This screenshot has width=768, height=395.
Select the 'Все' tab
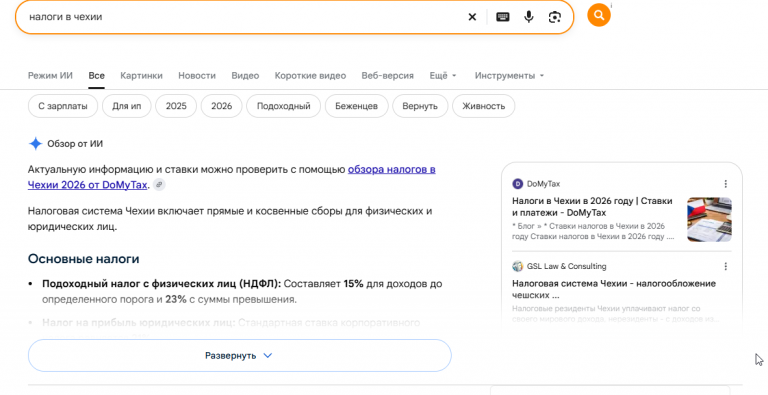point(96,75)
